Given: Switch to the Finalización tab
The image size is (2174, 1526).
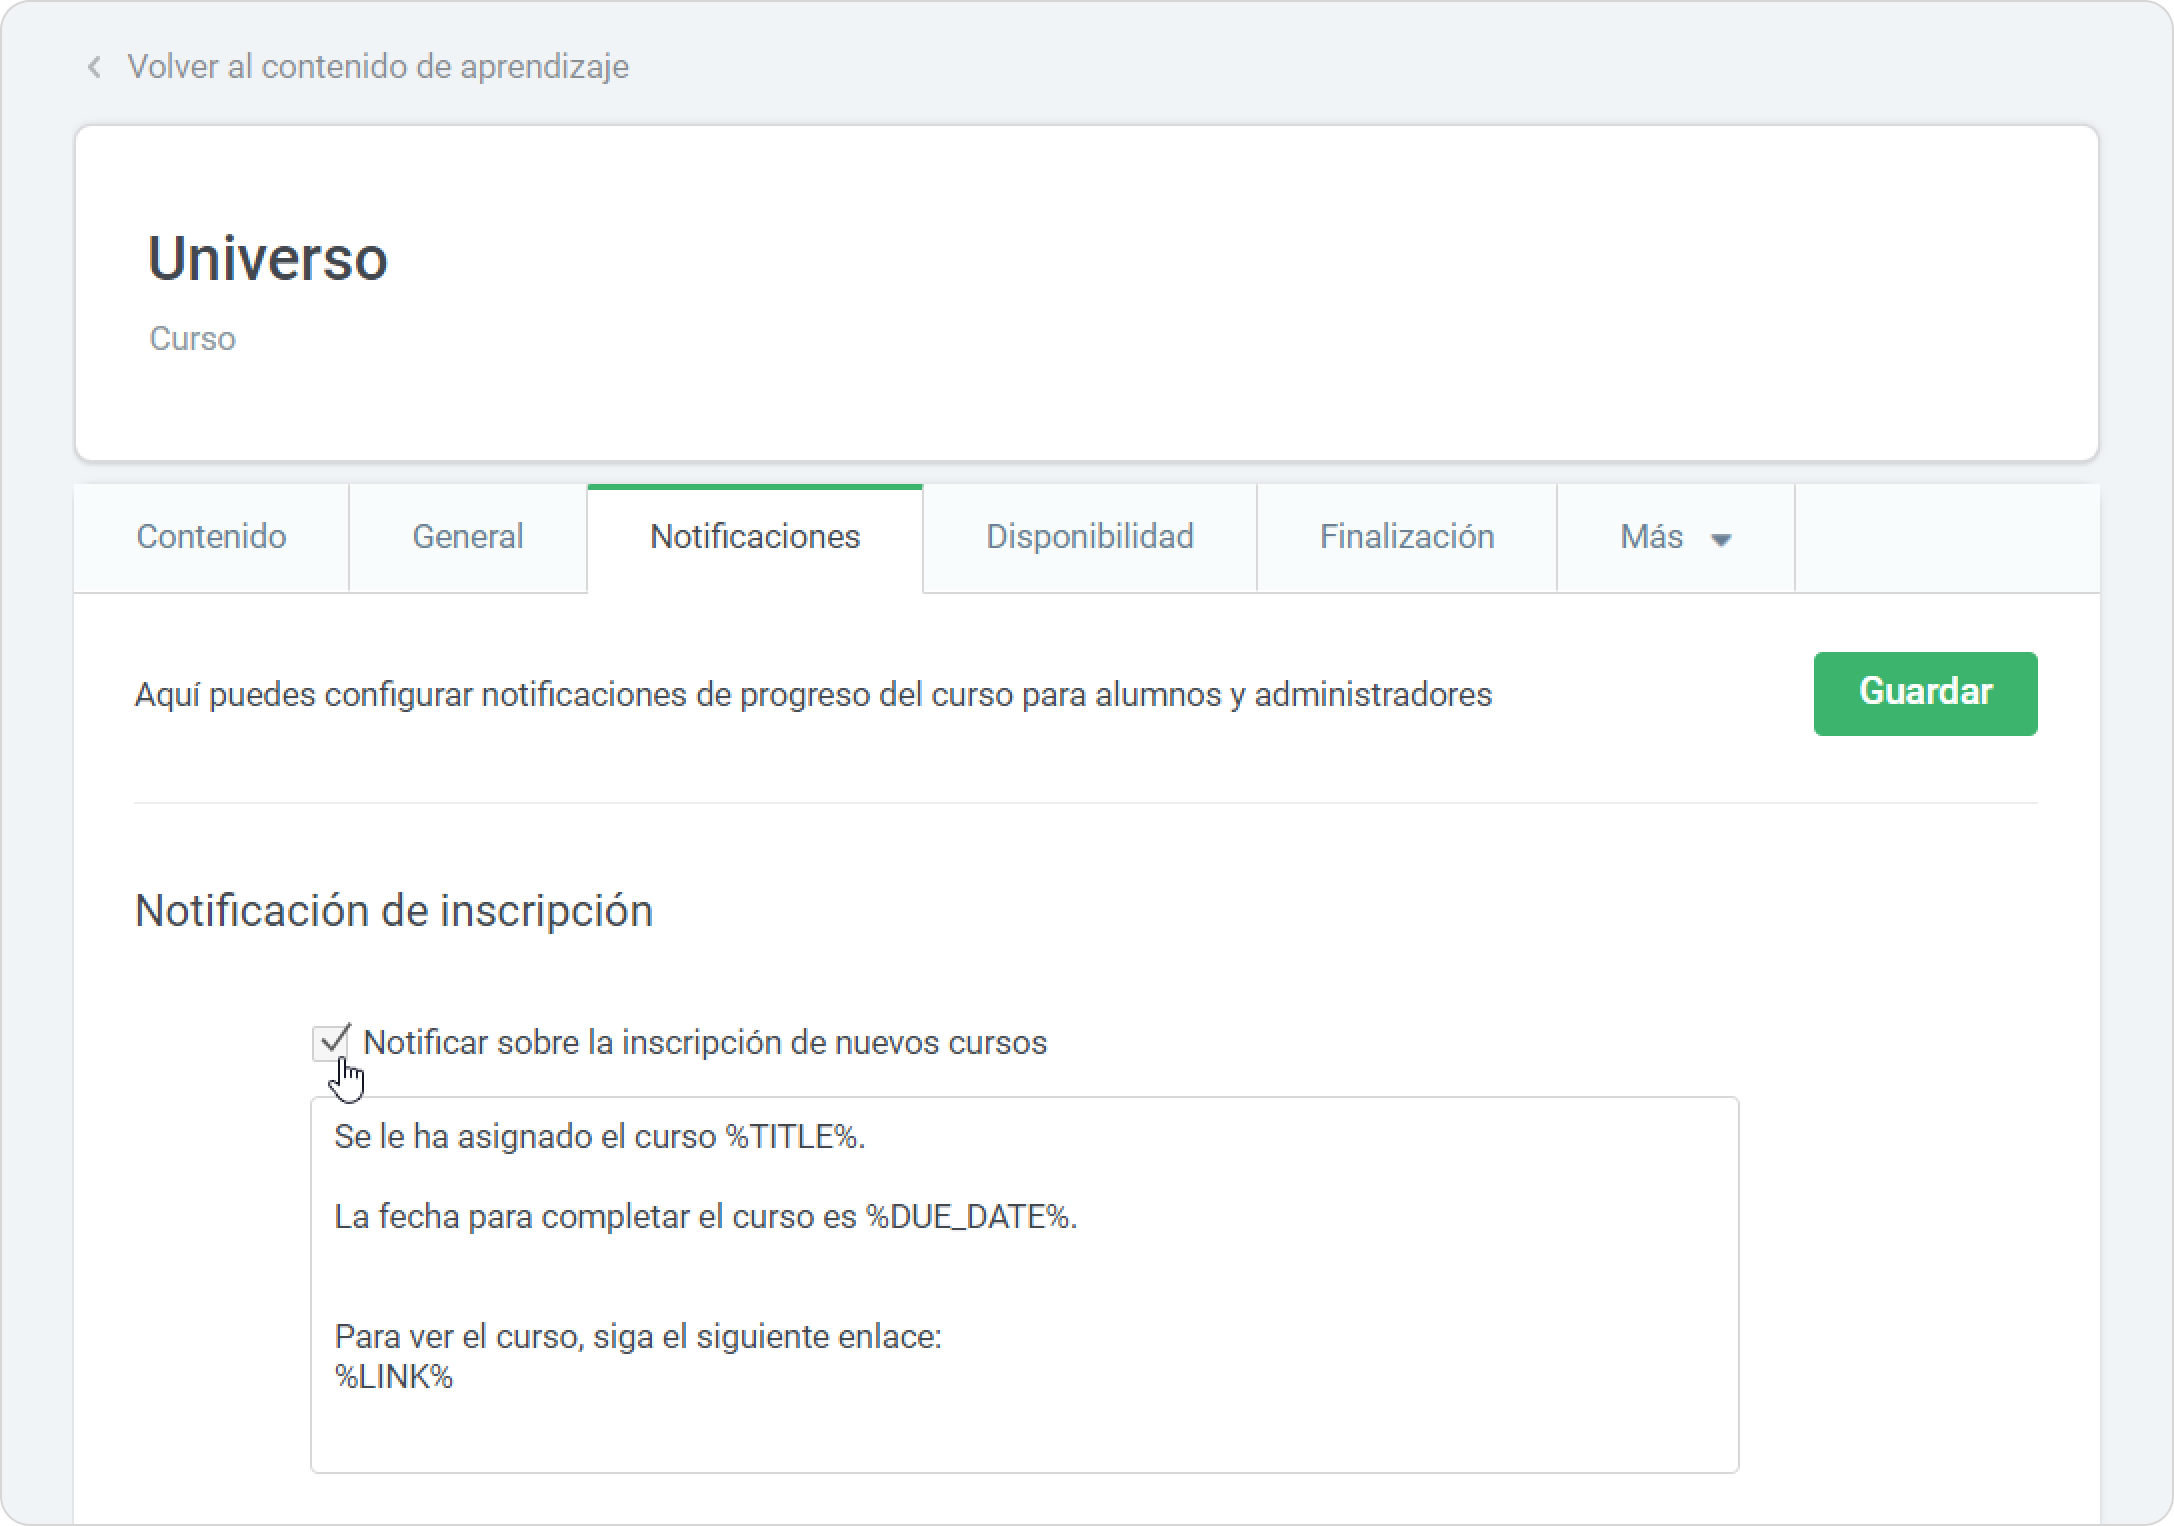Looking at the screenshot, I should tap(1406, 537).
